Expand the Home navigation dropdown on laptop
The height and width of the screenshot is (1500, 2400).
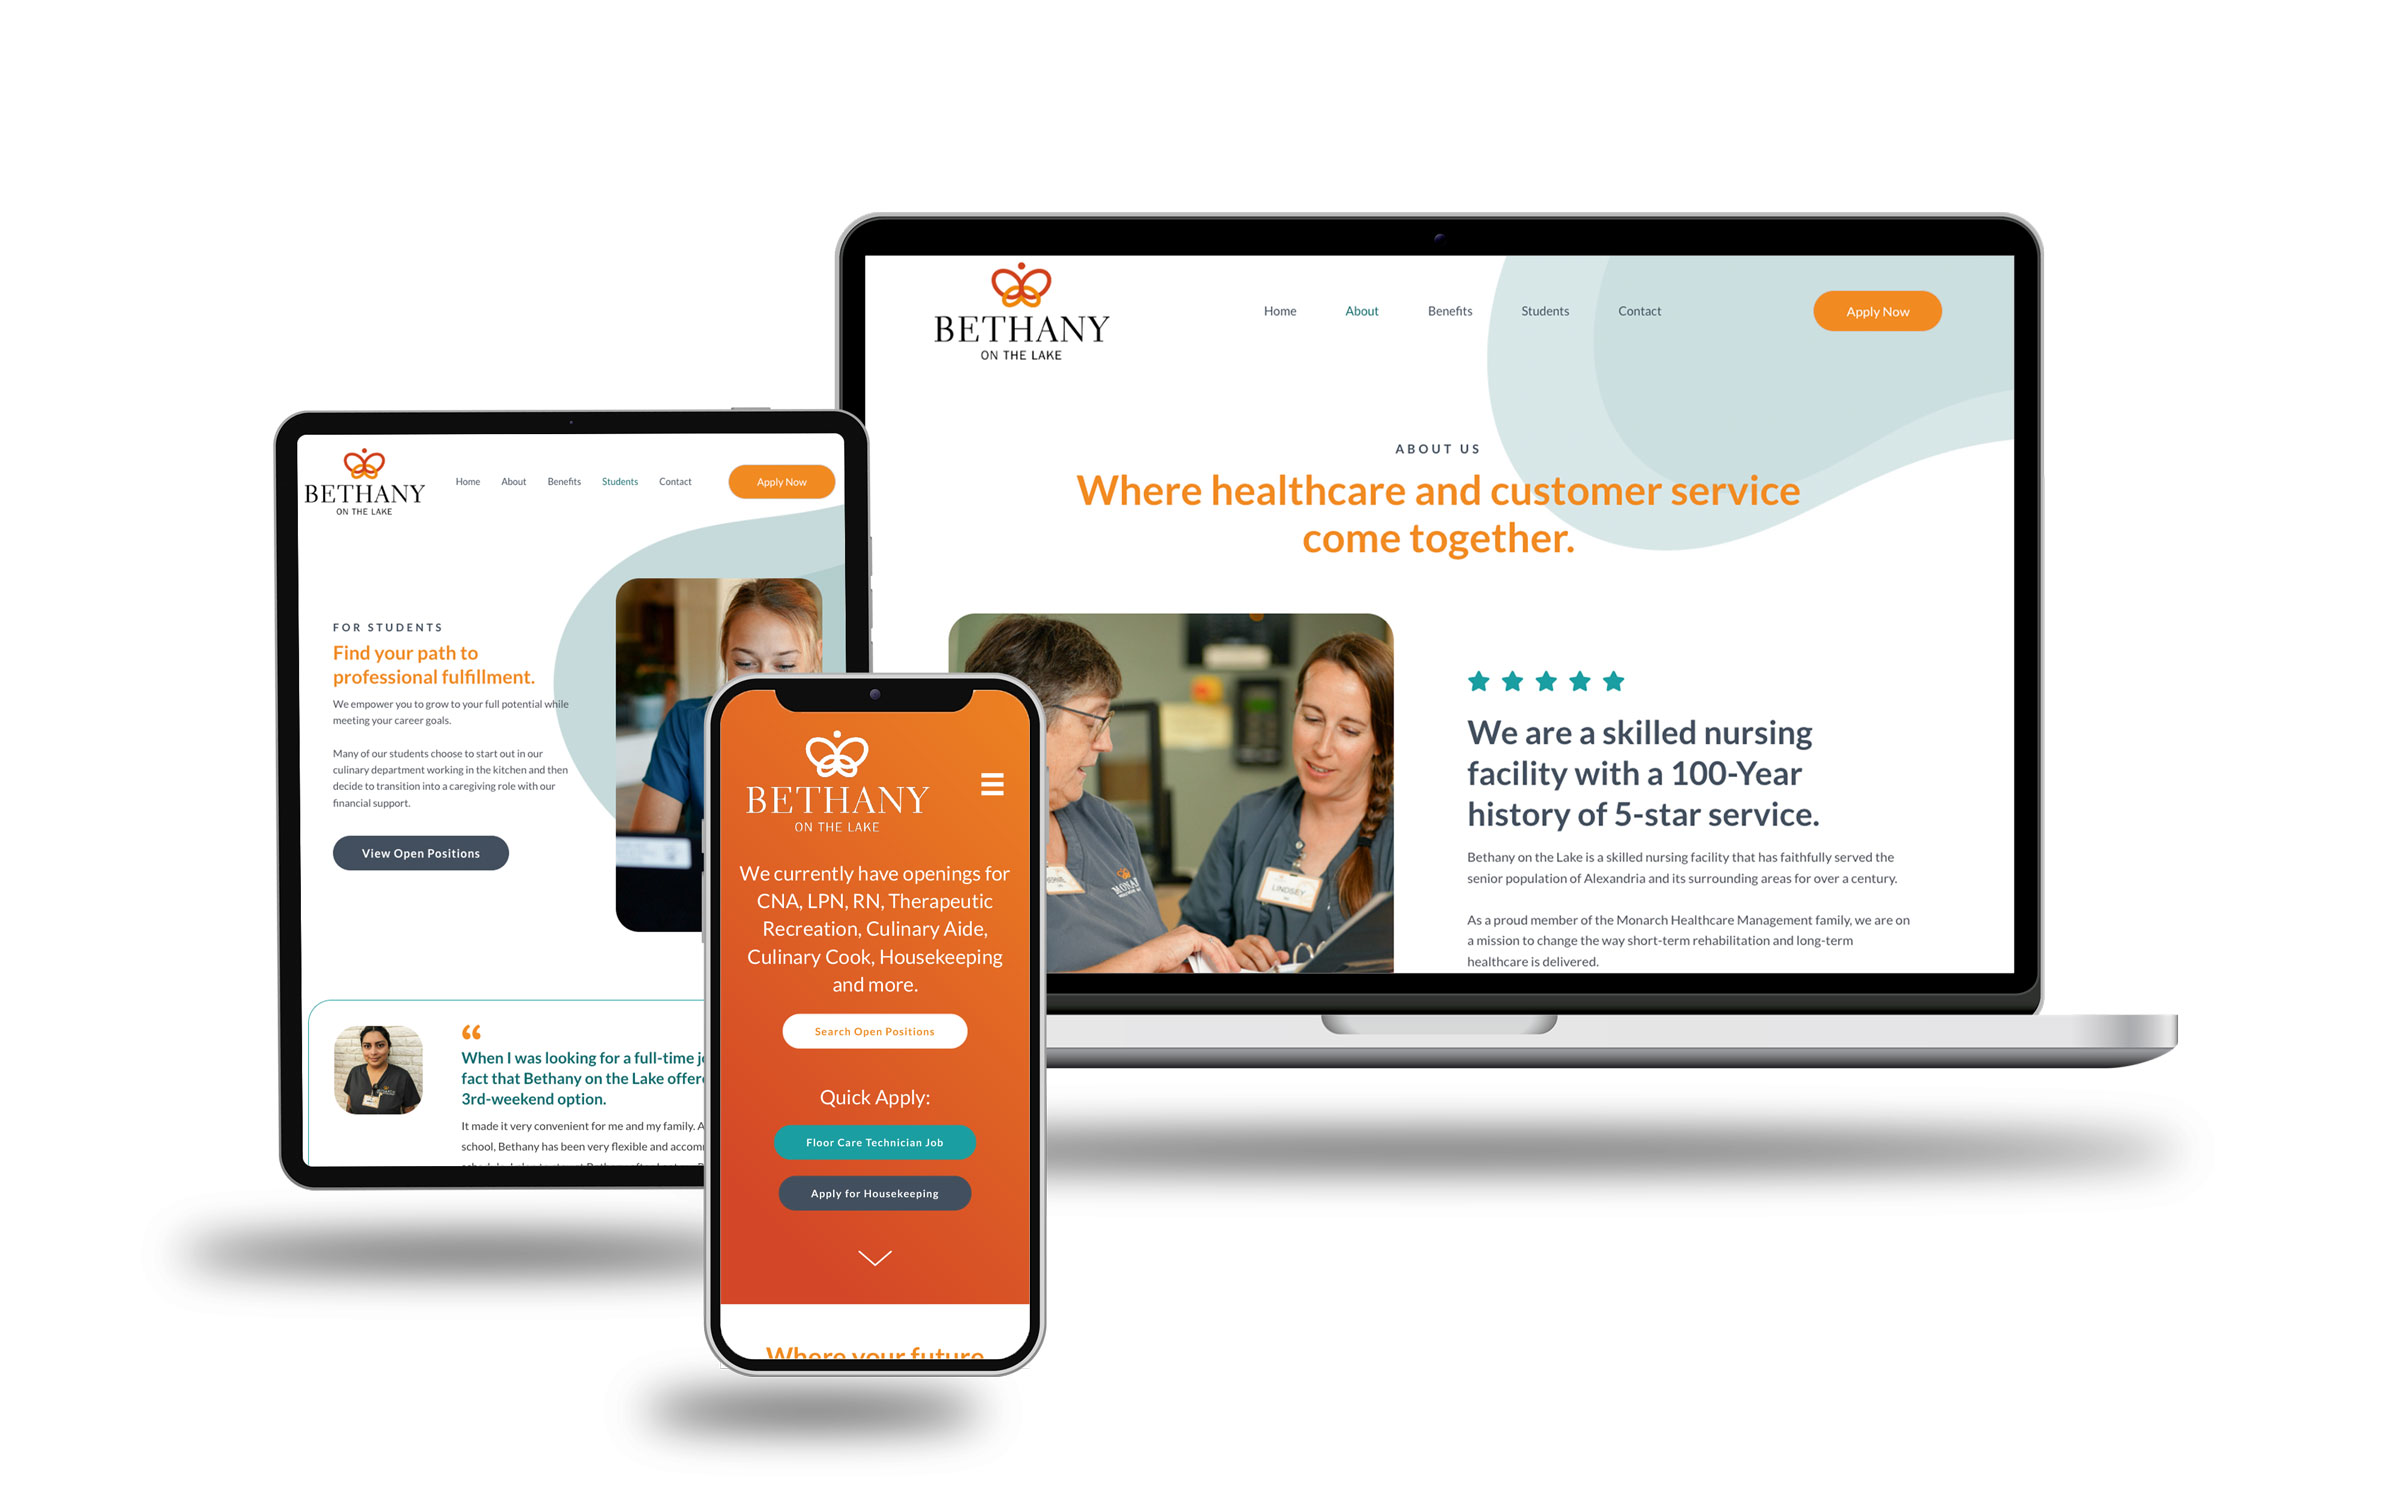[x=1279, y=311]
